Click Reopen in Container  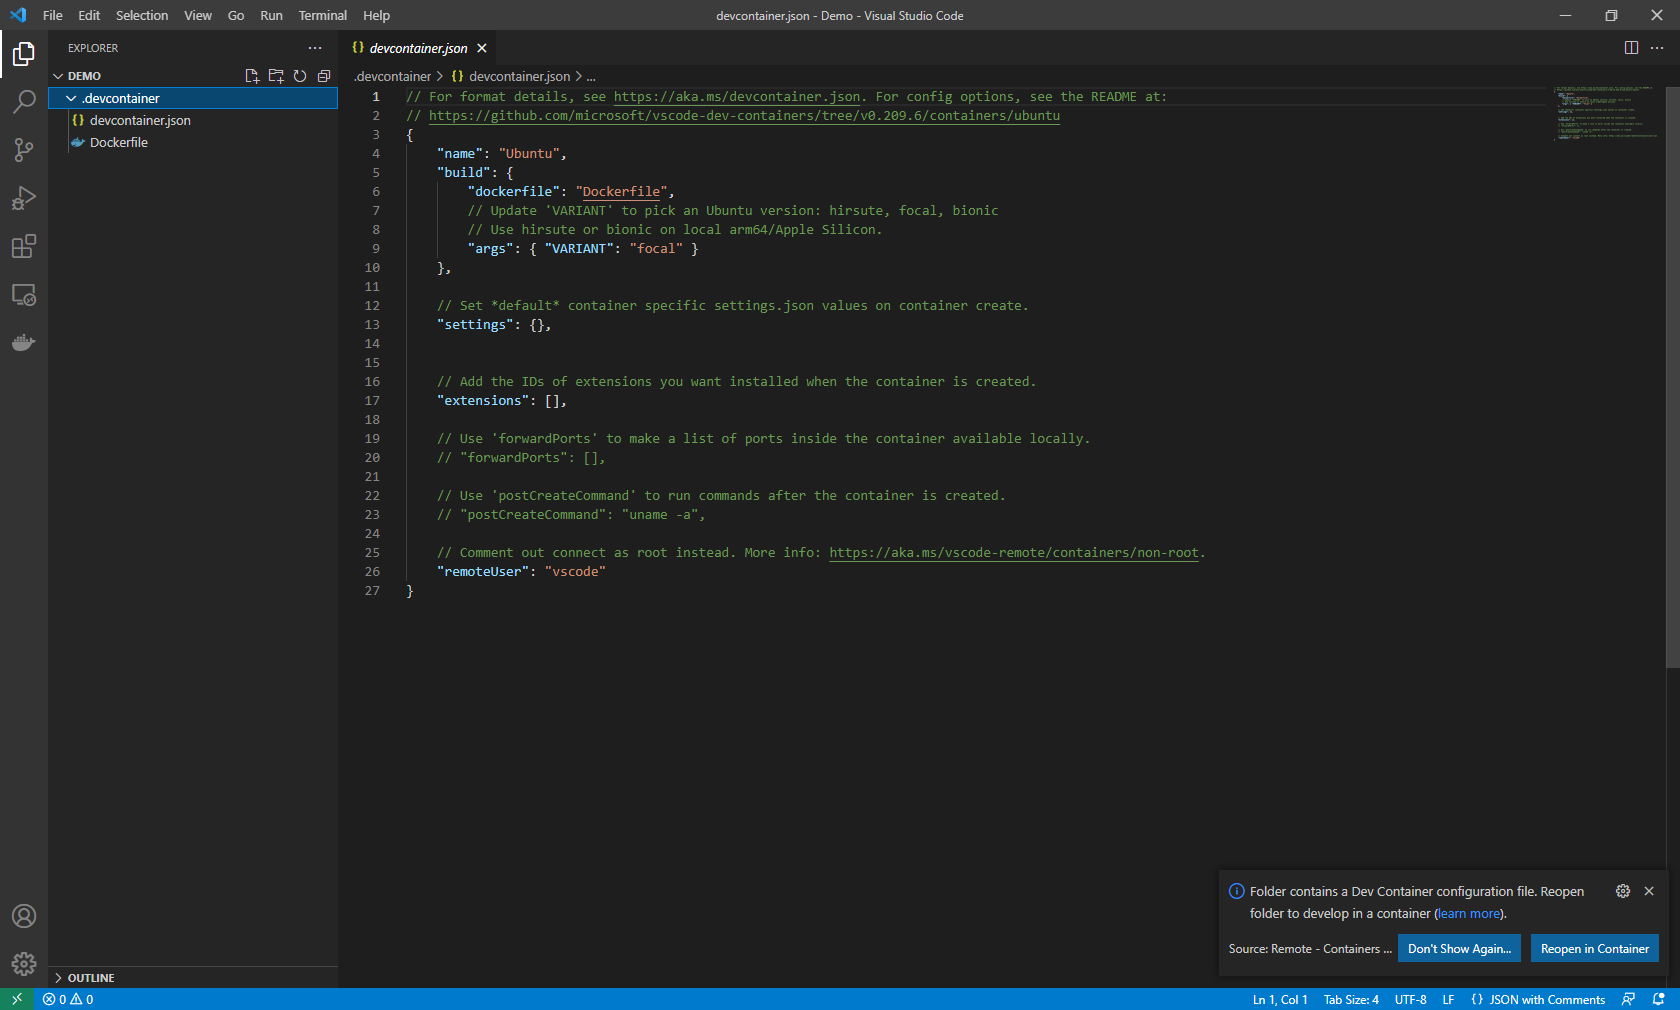tap(1594, 948)
